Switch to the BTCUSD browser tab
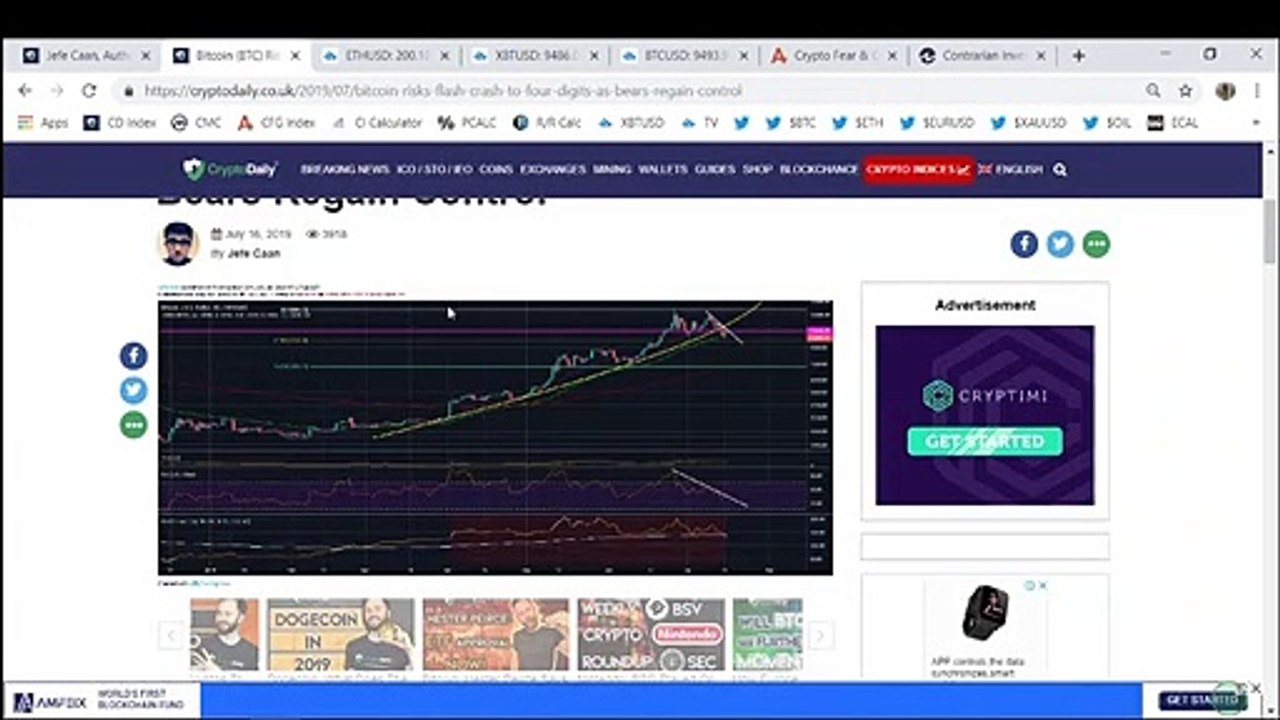Viewport: 1280px width, 720px height. pyautogui.click(x=685, y=56)
